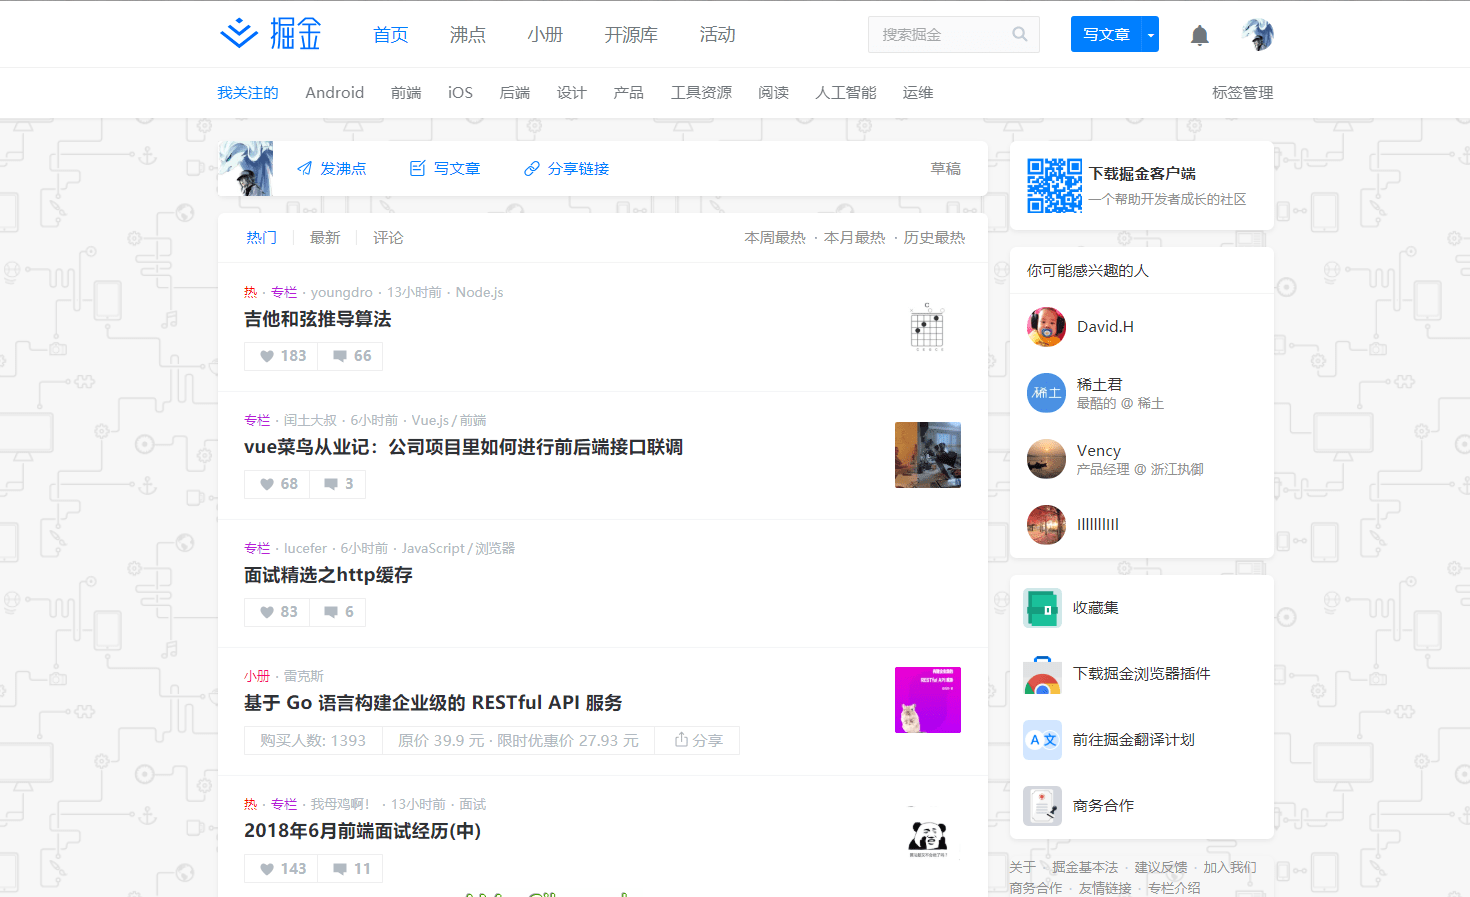Sort articles by 历史最热
This screenshot has width=1470, height=897.
click(933, 237)
